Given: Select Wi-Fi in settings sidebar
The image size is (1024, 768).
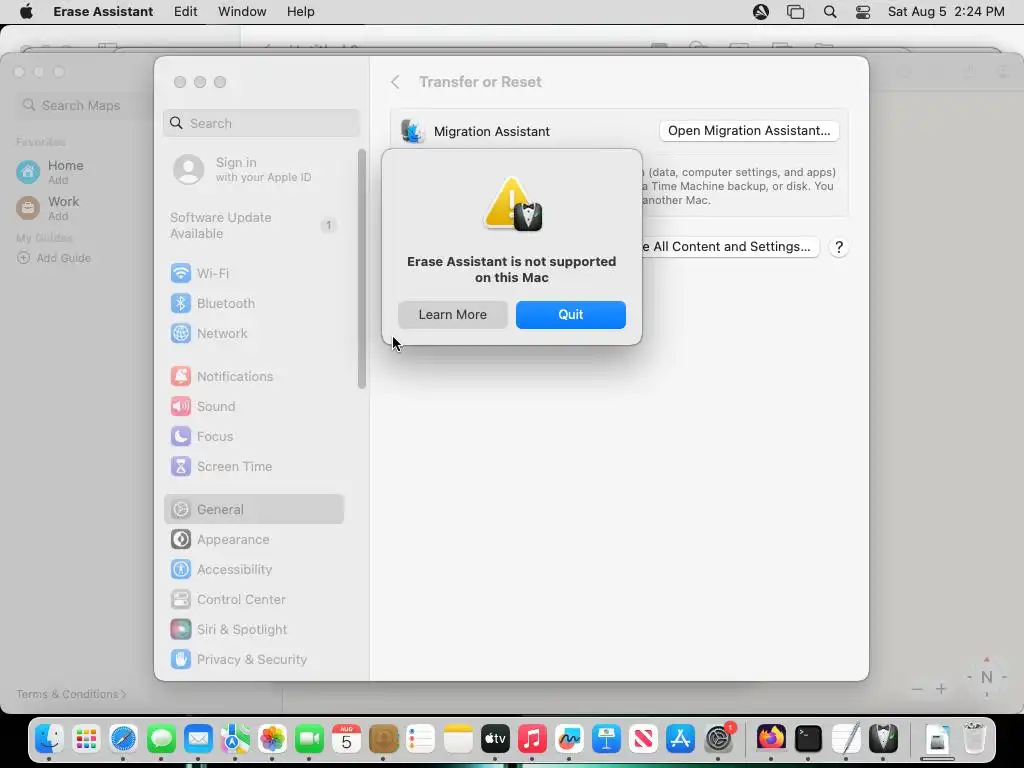Looking at the screenshot, I should pos(253,273).
